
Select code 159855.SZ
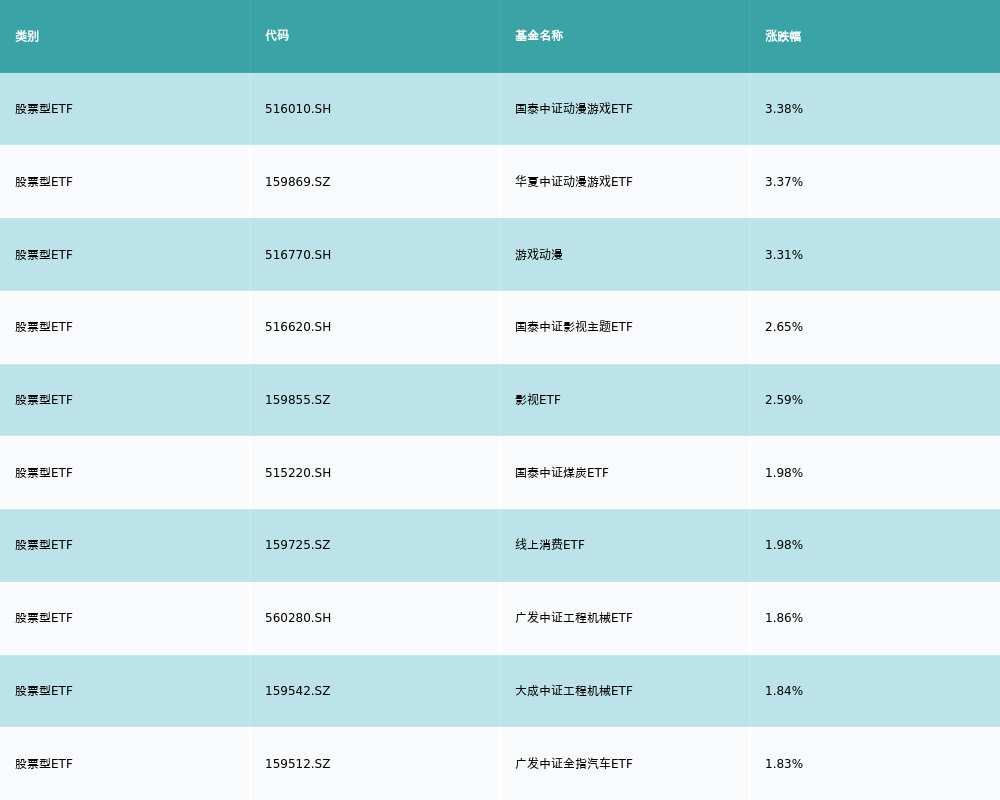point(298,400)
